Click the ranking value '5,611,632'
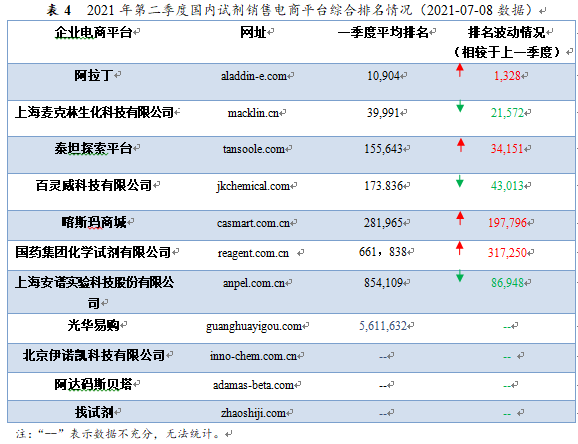Viewport: 578px width, 444px height. click(x=383, y=326)
